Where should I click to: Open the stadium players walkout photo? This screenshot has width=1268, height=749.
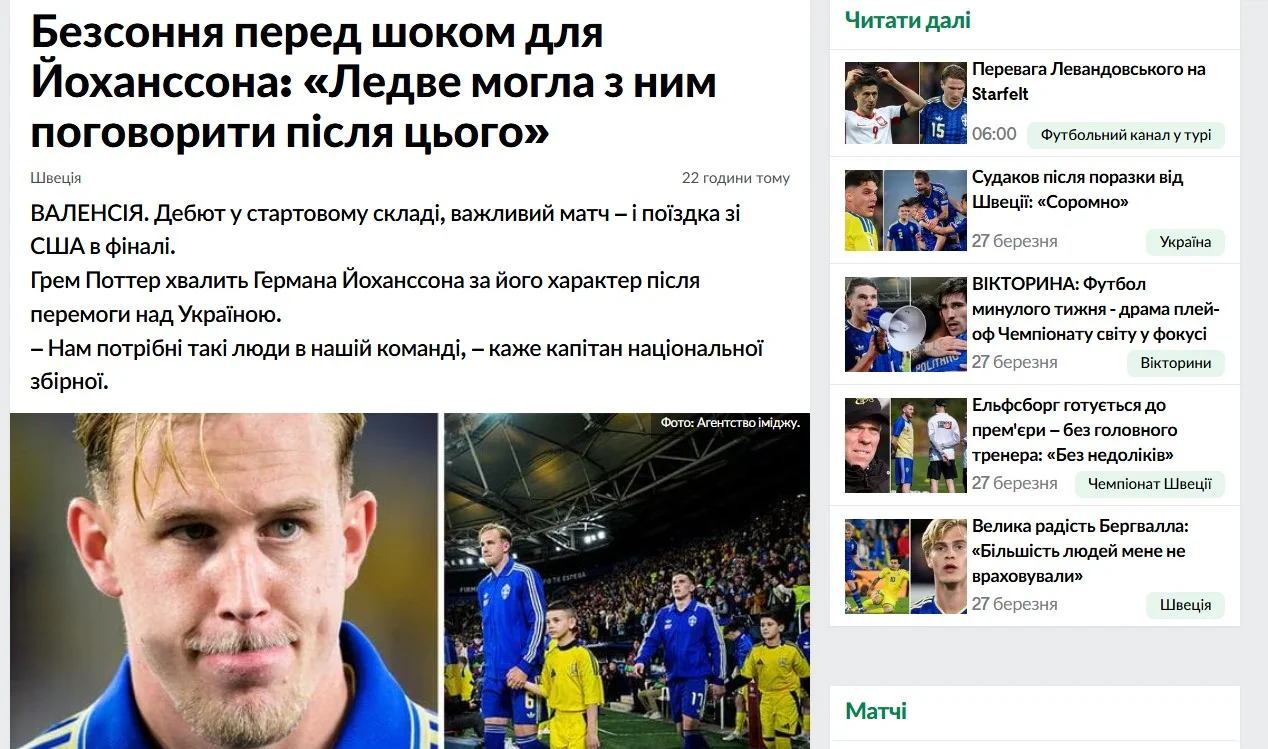(627, 581)
